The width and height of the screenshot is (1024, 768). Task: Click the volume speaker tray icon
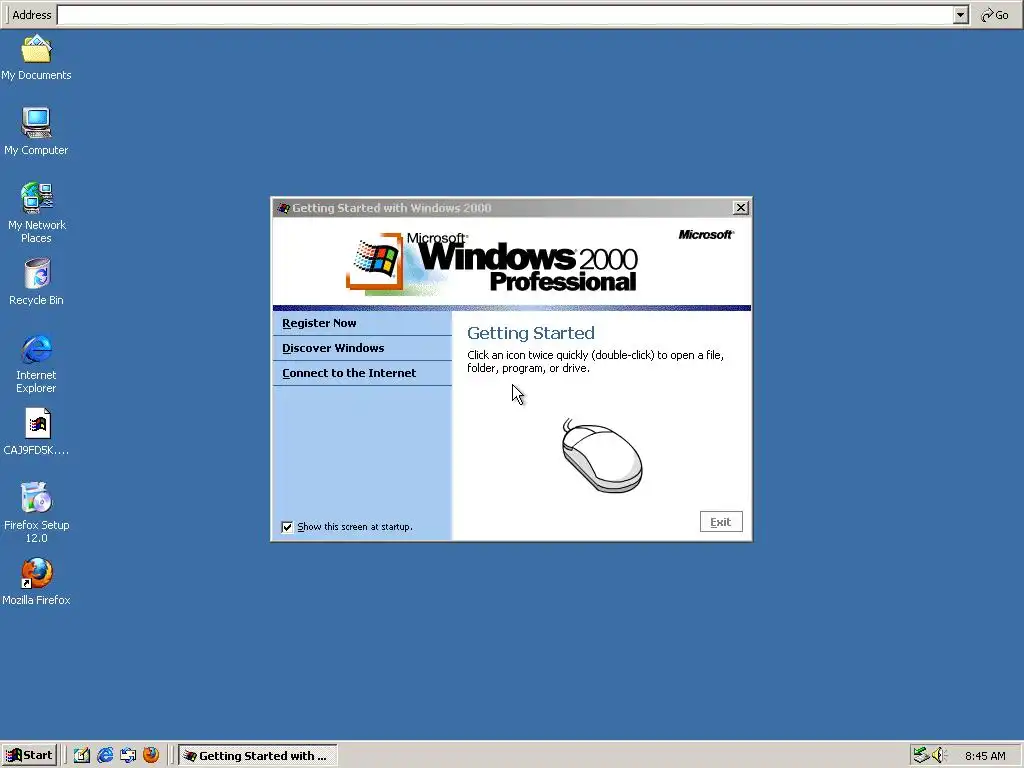tap(938, 755)
